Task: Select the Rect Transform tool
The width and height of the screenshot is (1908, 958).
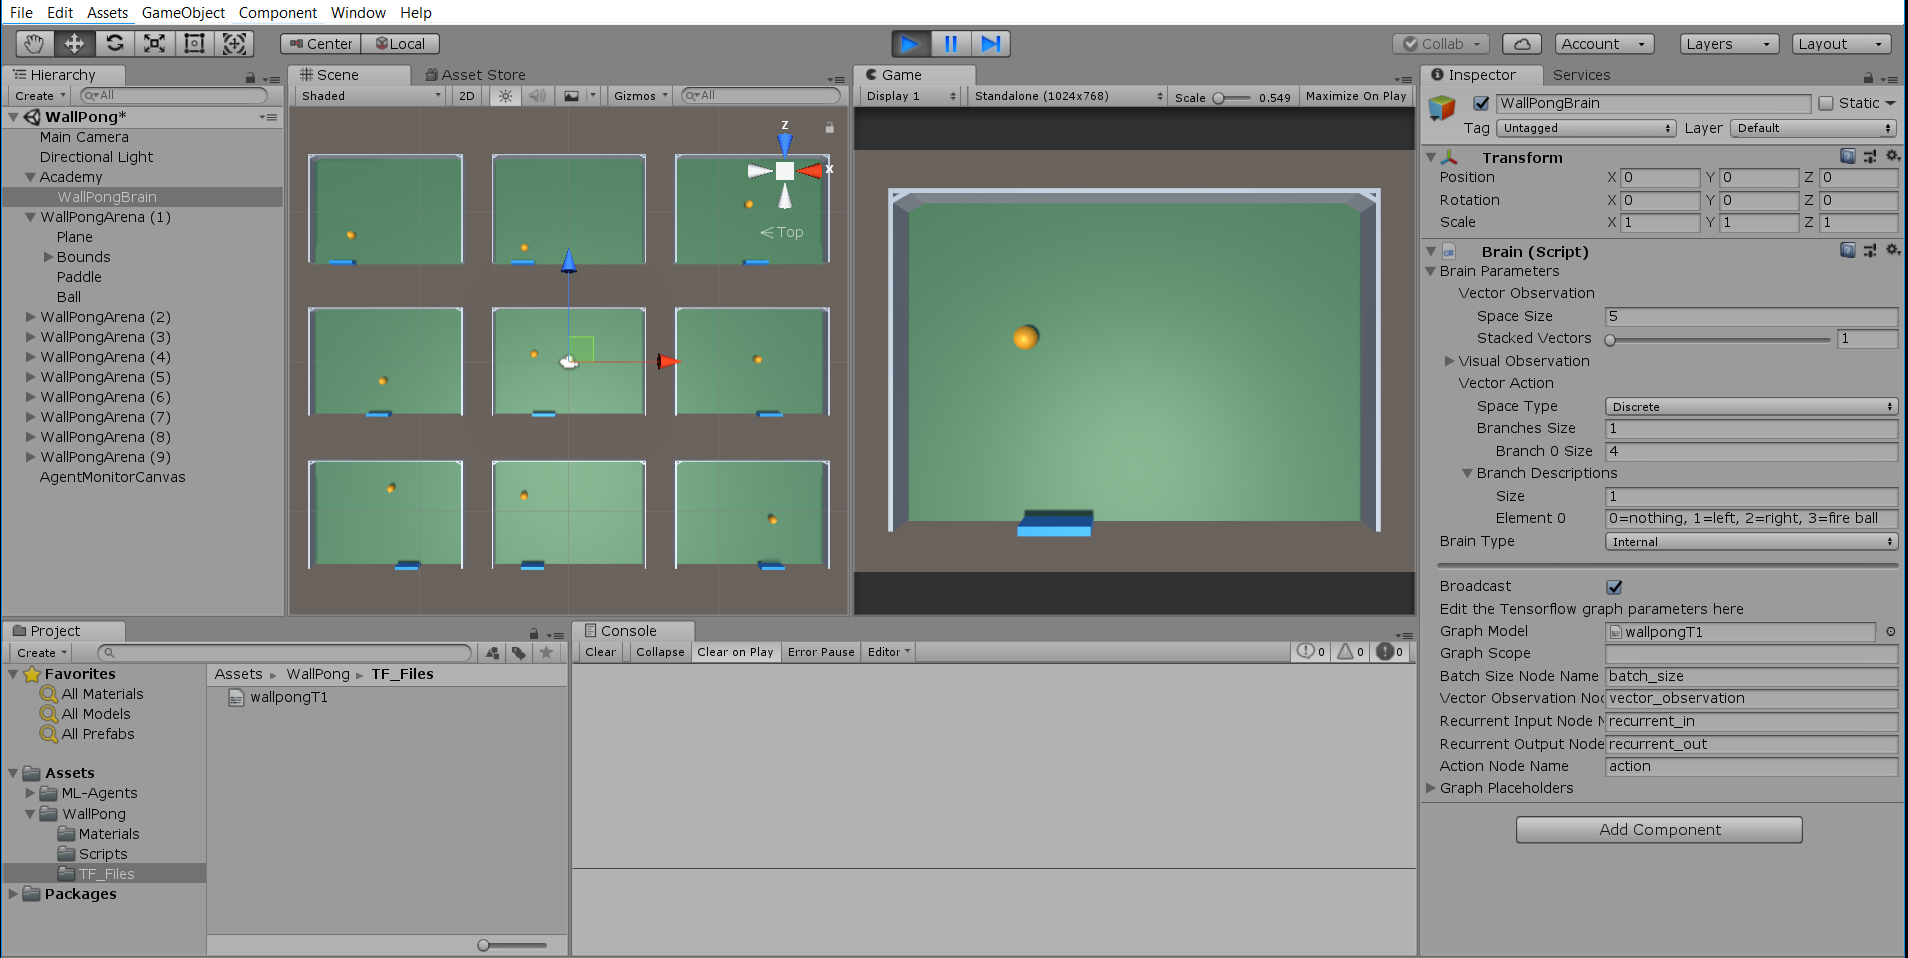Action: 195,44
